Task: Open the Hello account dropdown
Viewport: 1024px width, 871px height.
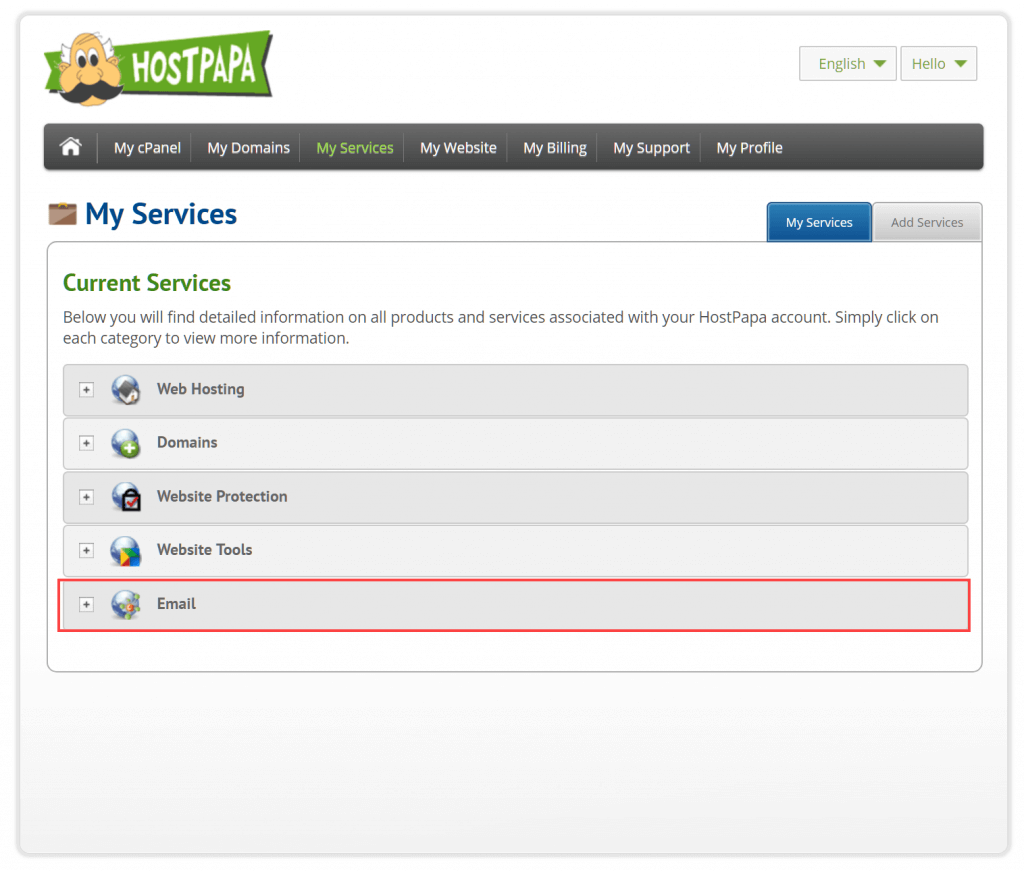Action: (x=938, y=63)
